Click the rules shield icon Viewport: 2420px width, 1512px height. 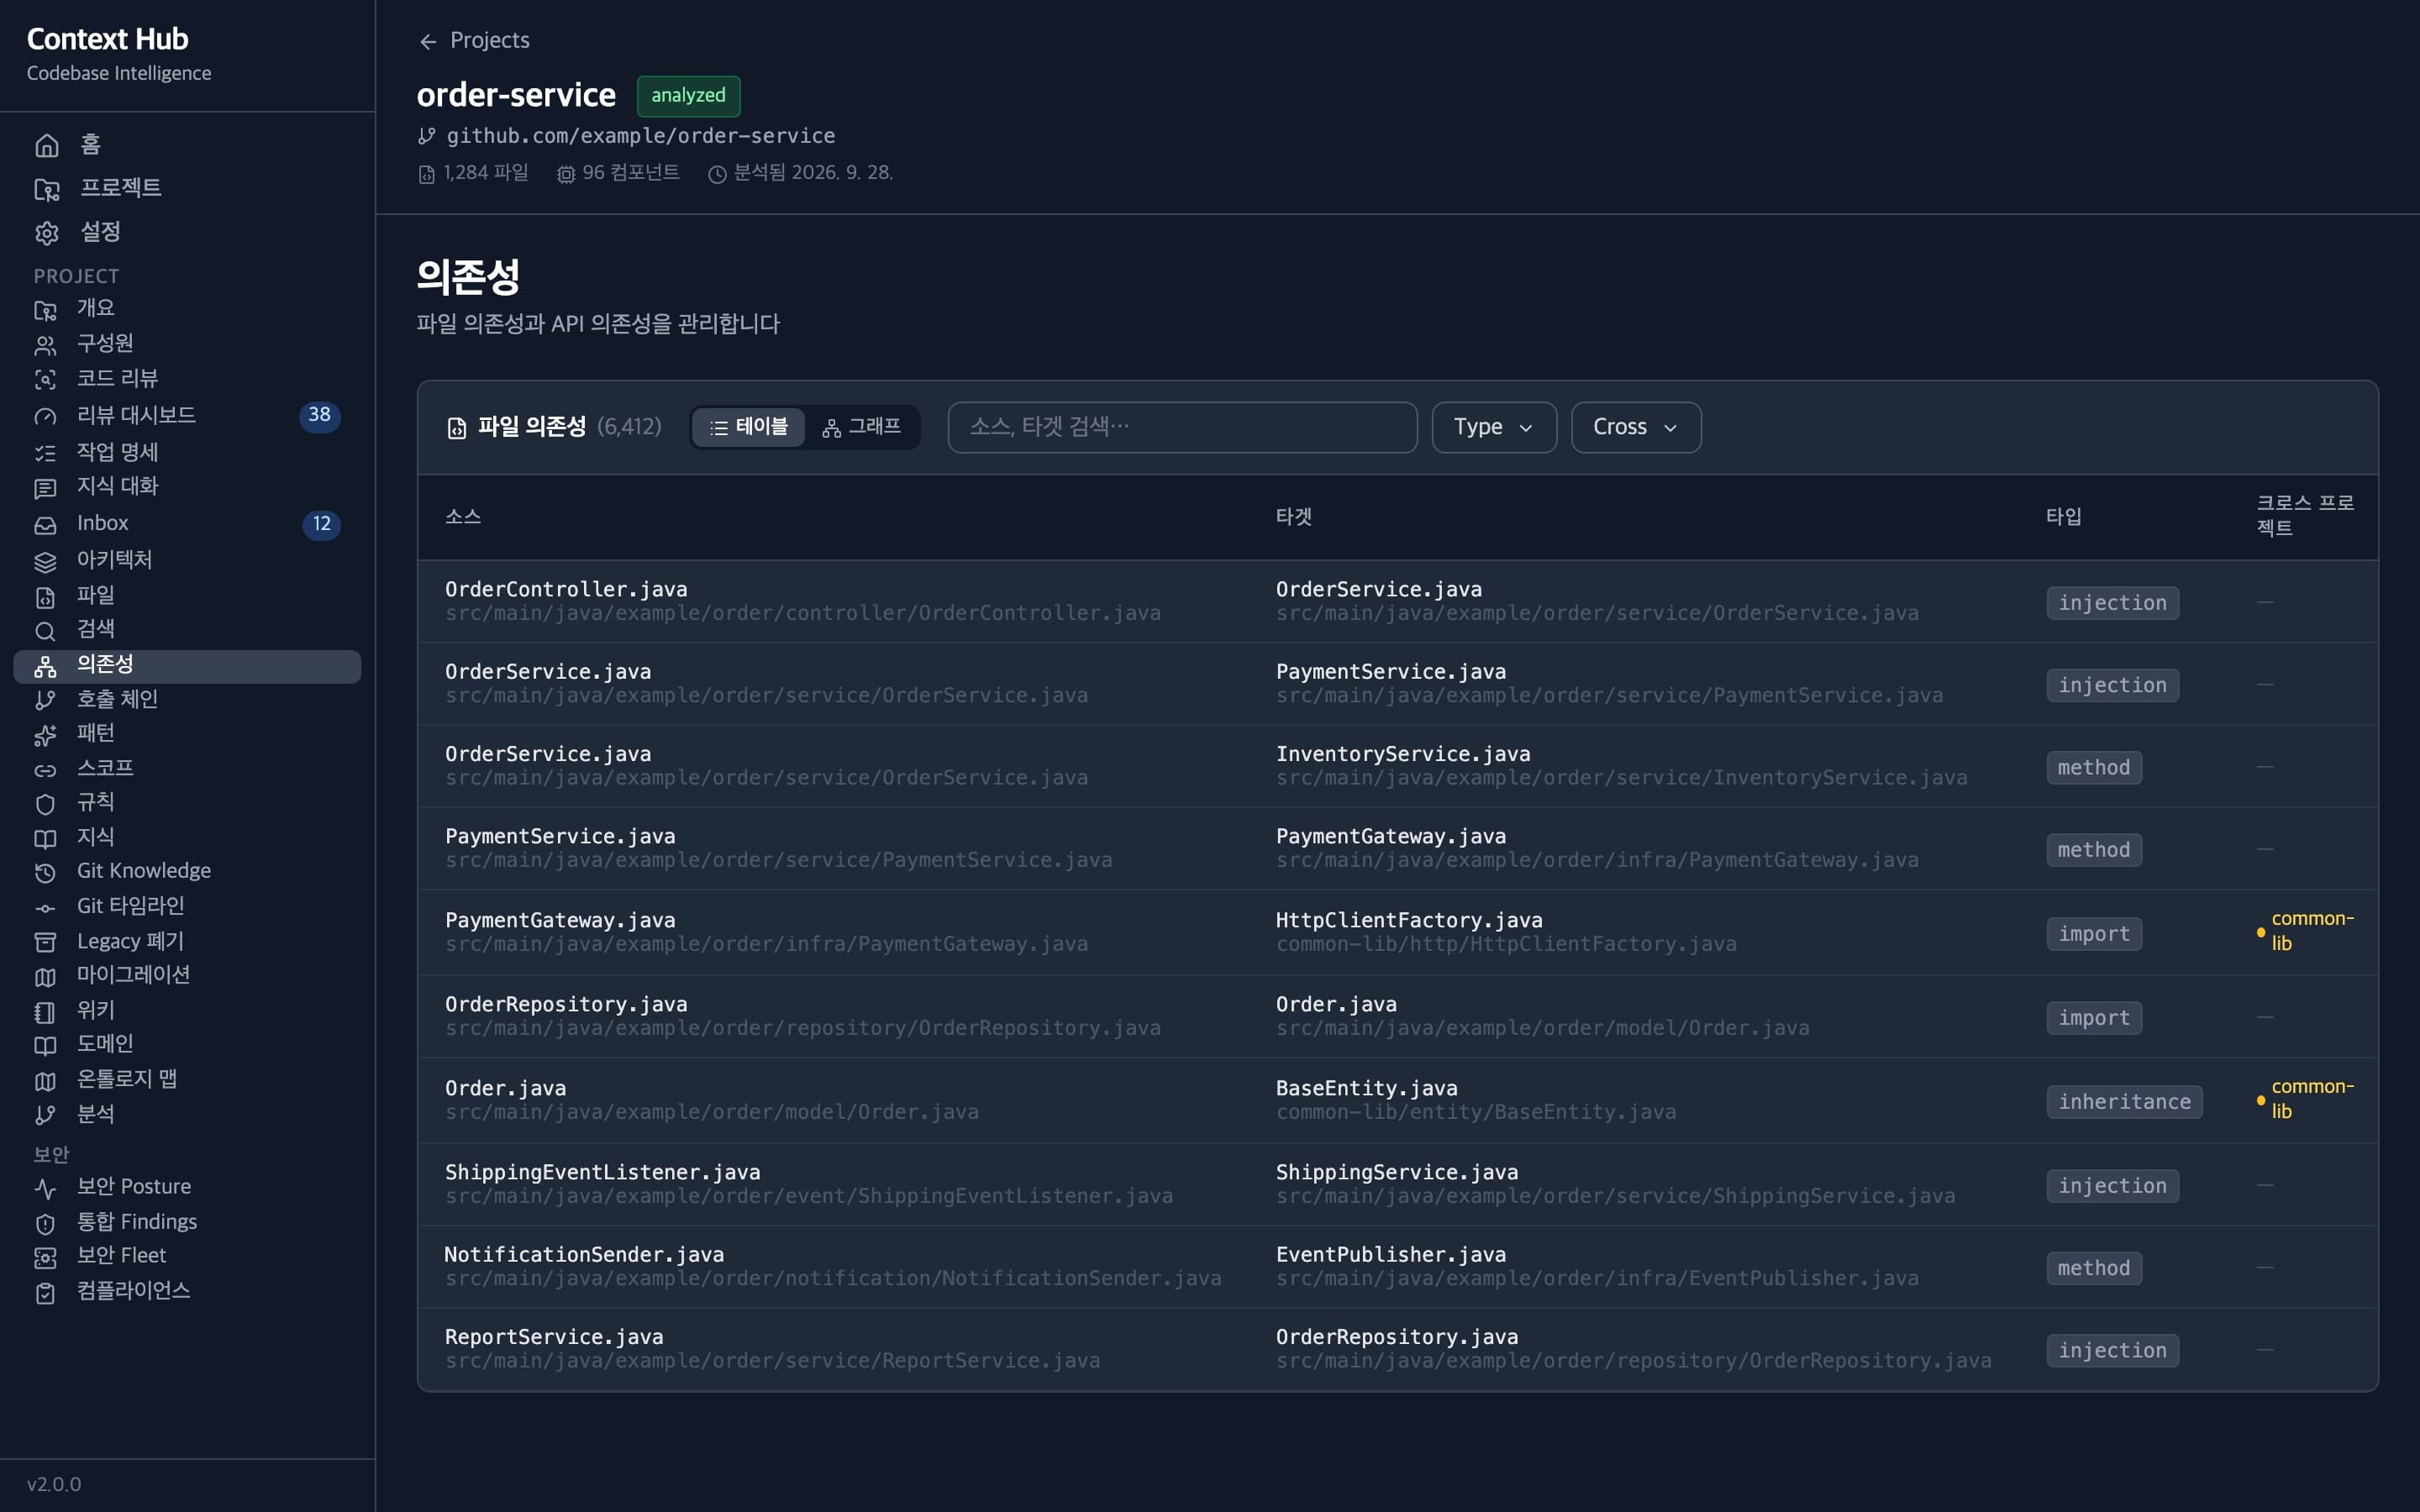pos(45,803)
